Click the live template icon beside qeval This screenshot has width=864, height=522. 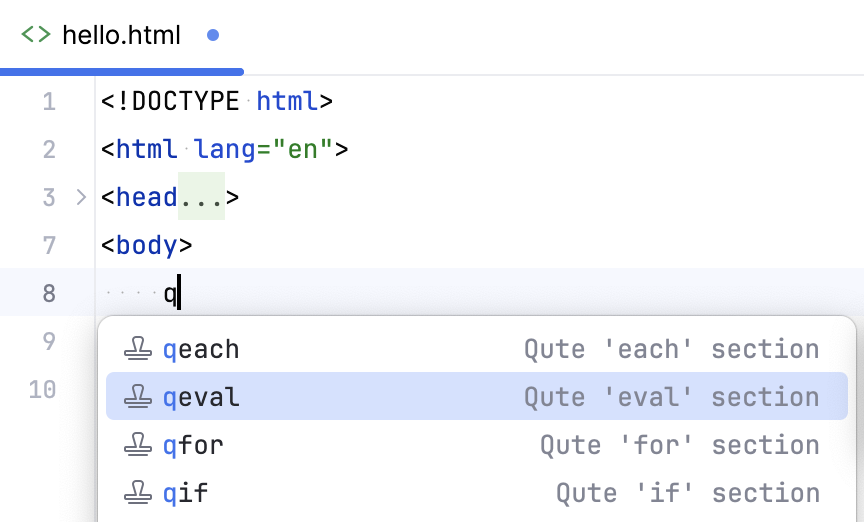[137, 397]
